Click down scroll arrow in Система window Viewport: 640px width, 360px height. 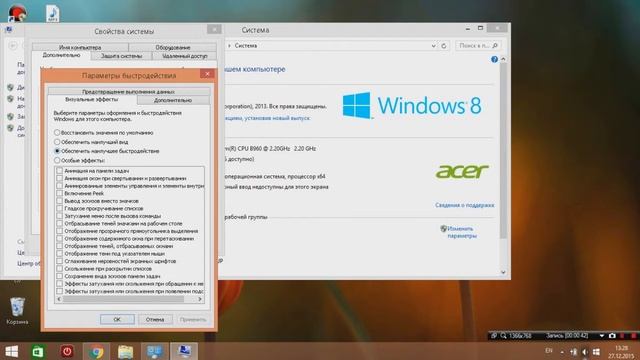503,272
